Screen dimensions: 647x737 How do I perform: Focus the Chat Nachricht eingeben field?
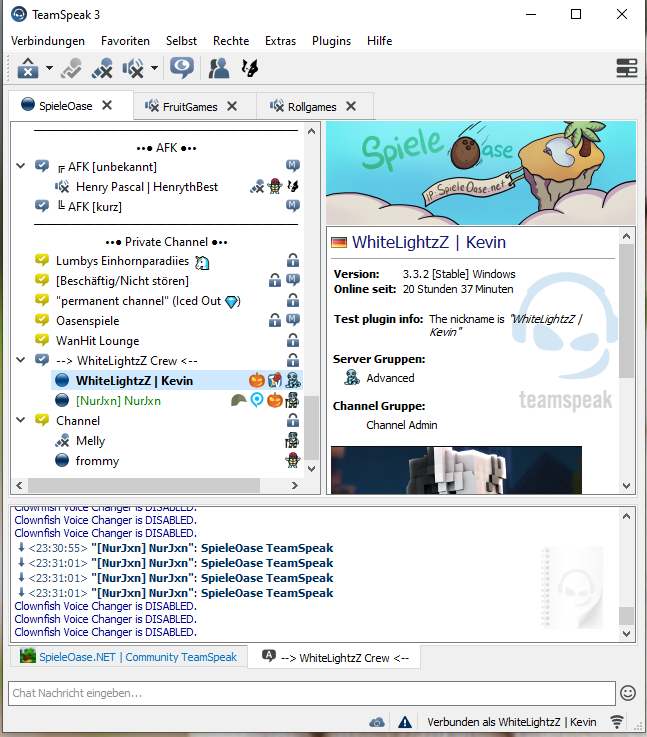click(x=312, y=693)
